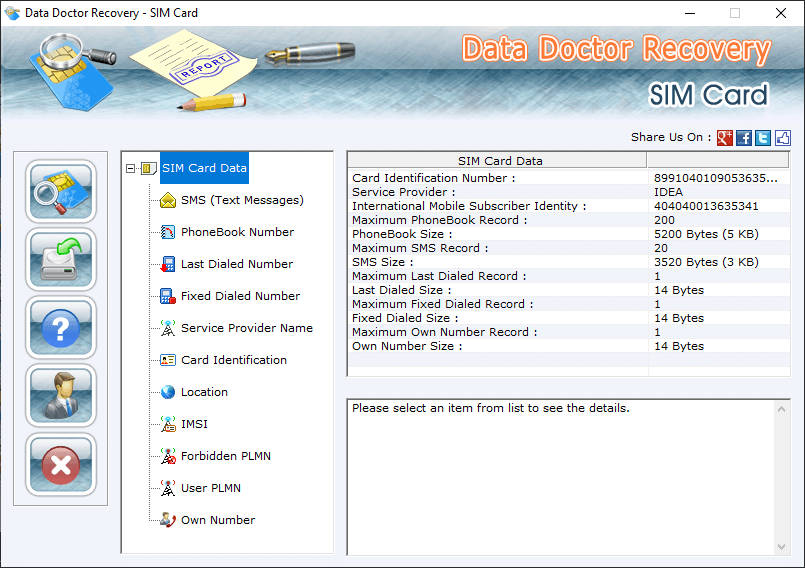Select the Fixed Dialed Size row
Screen dimensions: 805x568
[x=569, y=318]
